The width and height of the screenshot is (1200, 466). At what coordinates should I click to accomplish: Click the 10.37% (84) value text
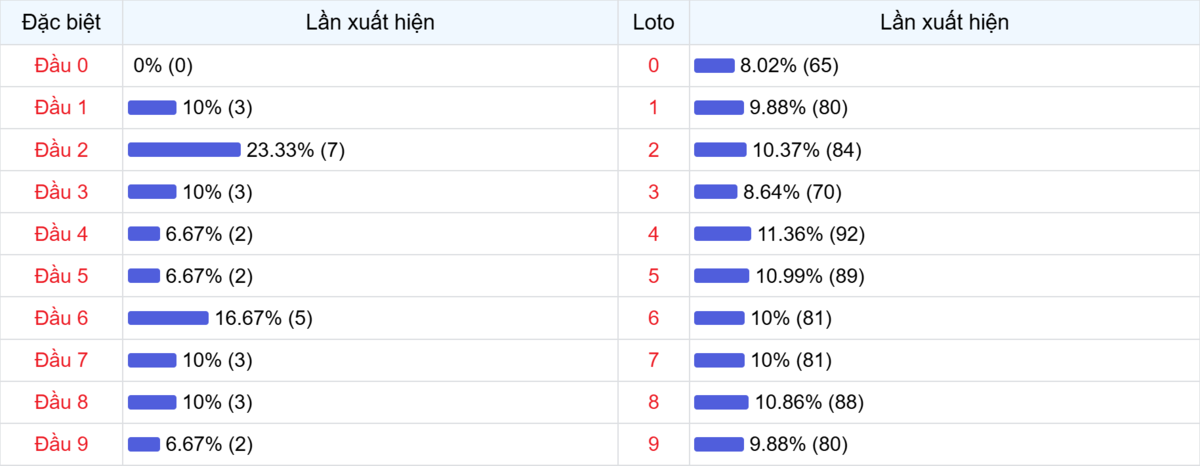pos(806,150)
